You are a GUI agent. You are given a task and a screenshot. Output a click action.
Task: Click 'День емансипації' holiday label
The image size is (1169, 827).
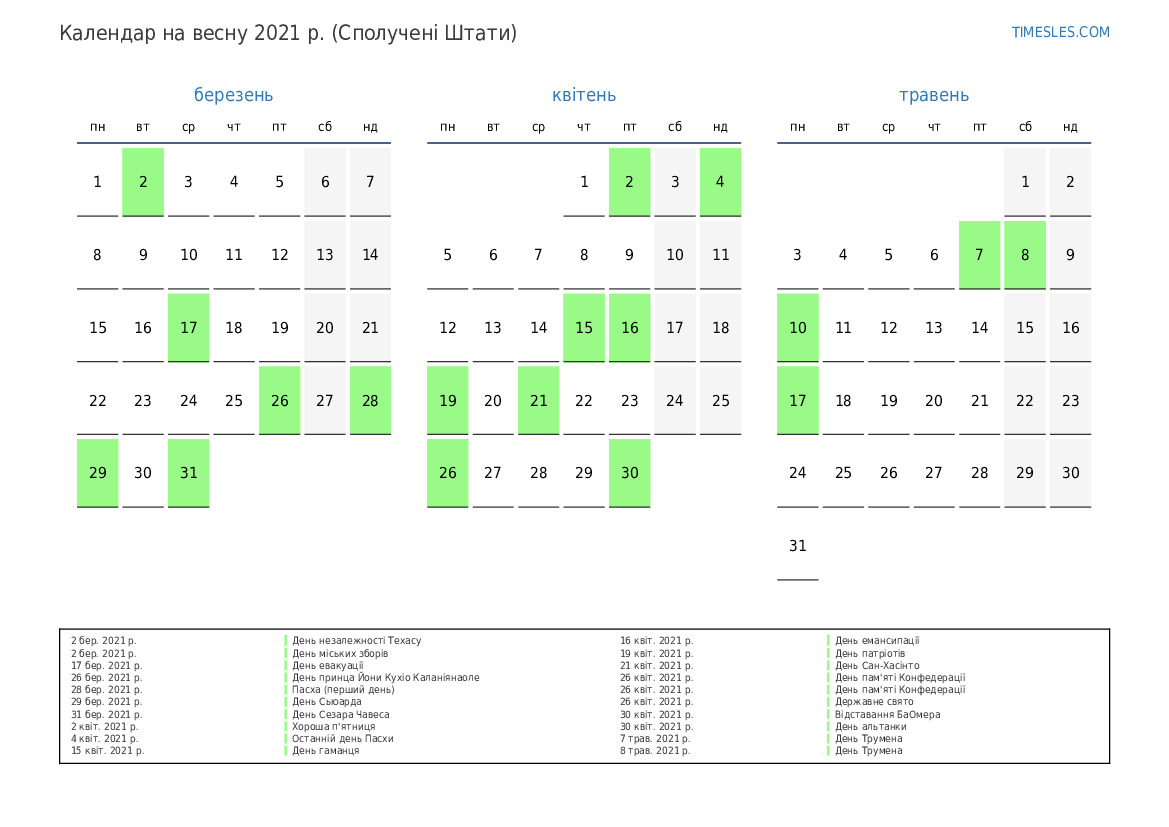877,641
